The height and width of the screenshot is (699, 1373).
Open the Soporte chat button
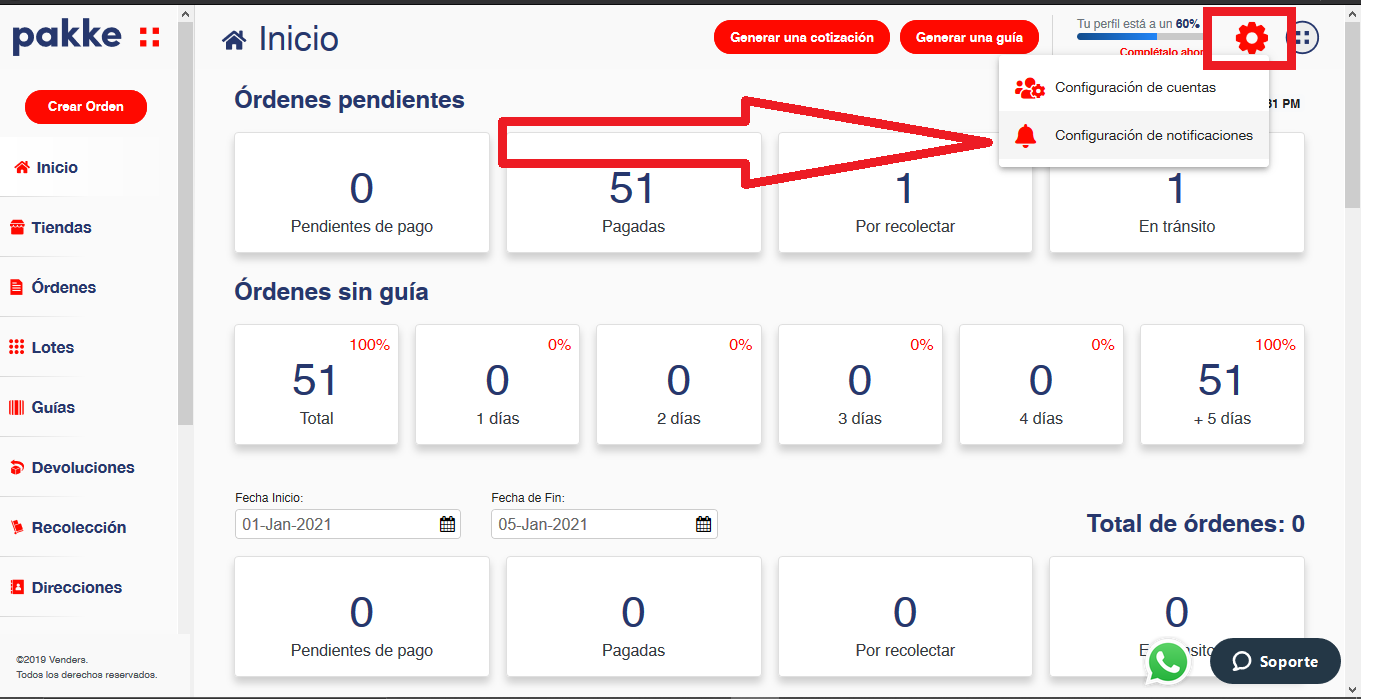(x=1274, y=661)
